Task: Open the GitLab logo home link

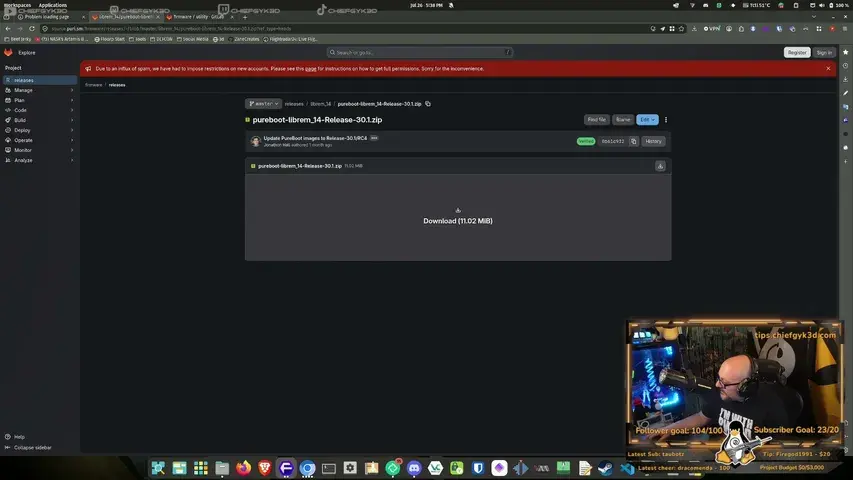Action: coord(8,53)
